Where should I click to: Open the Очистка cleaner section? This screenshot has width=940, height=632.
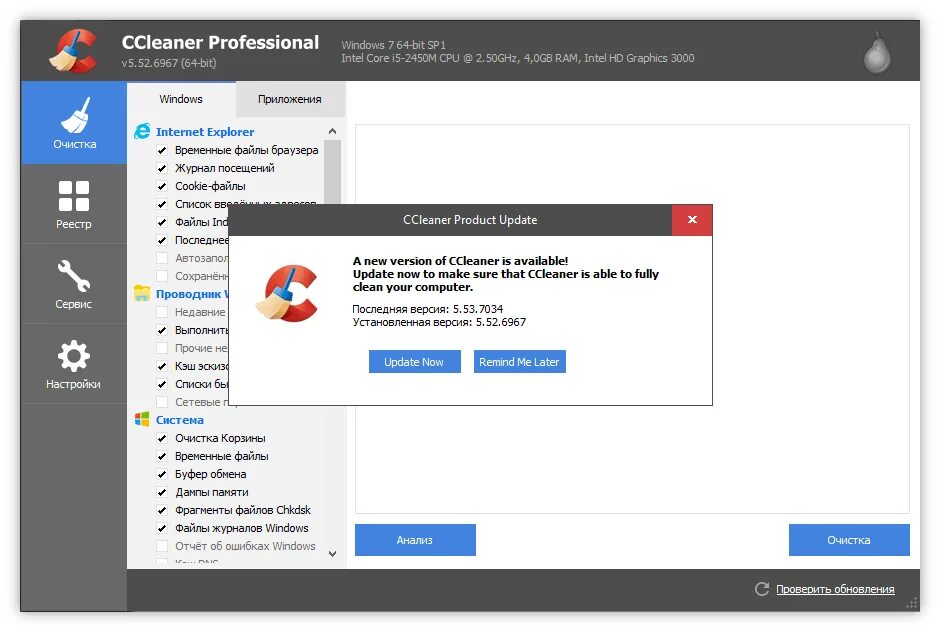[x=74, y=123]
